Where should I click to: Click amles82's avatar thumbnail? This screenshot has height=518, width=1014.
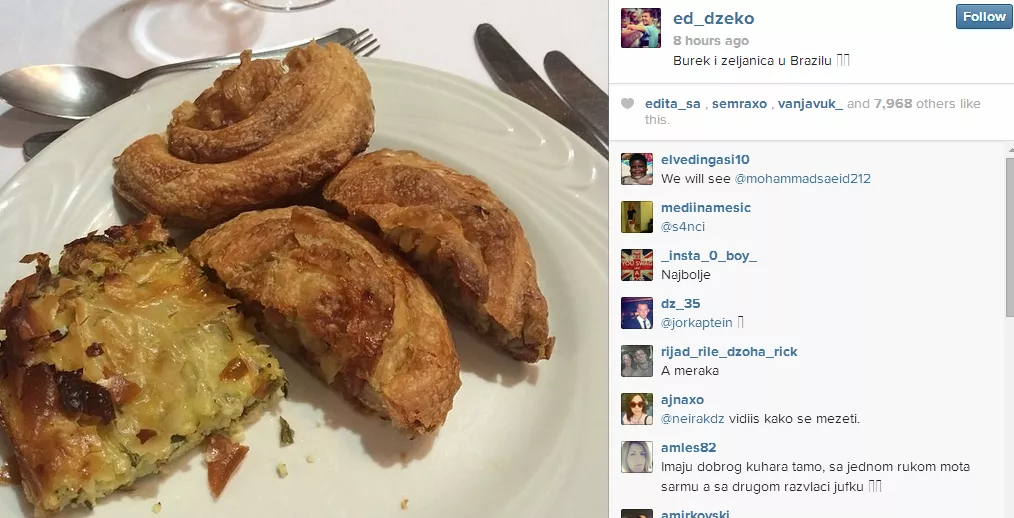(x=637, y=457)
